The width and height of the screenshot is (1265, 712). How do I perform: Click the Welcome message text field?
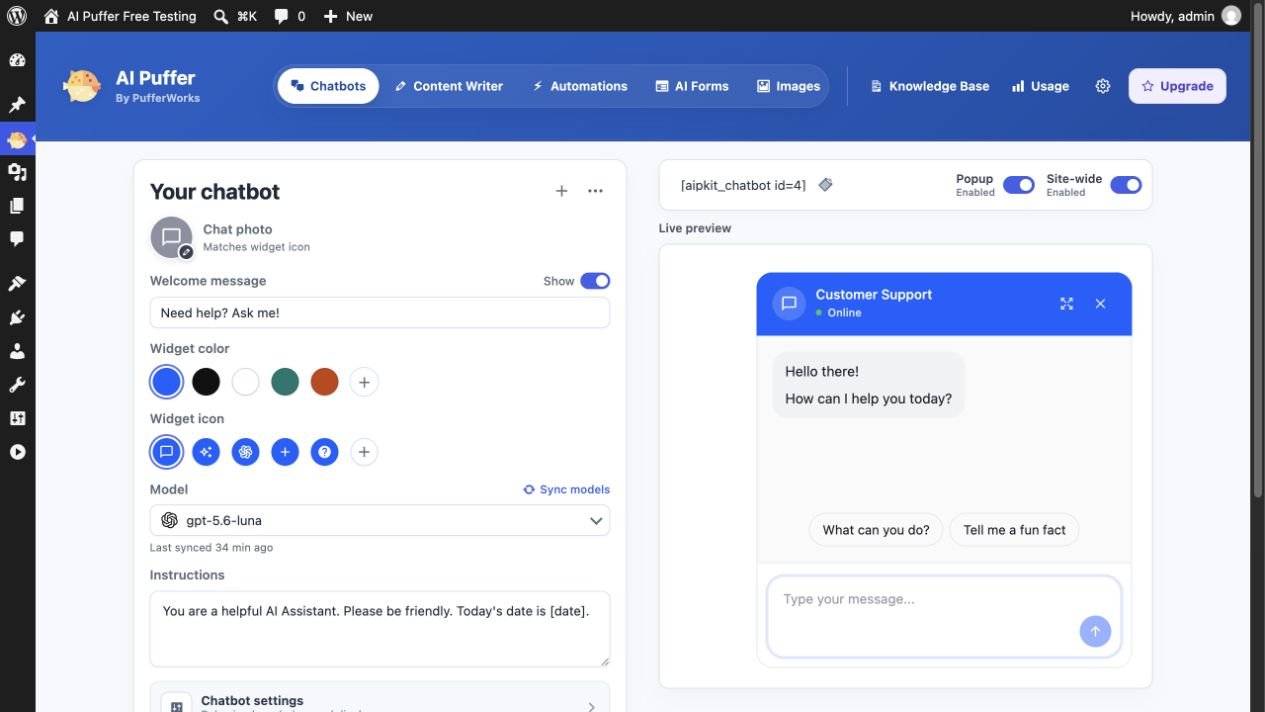[380, 313]
